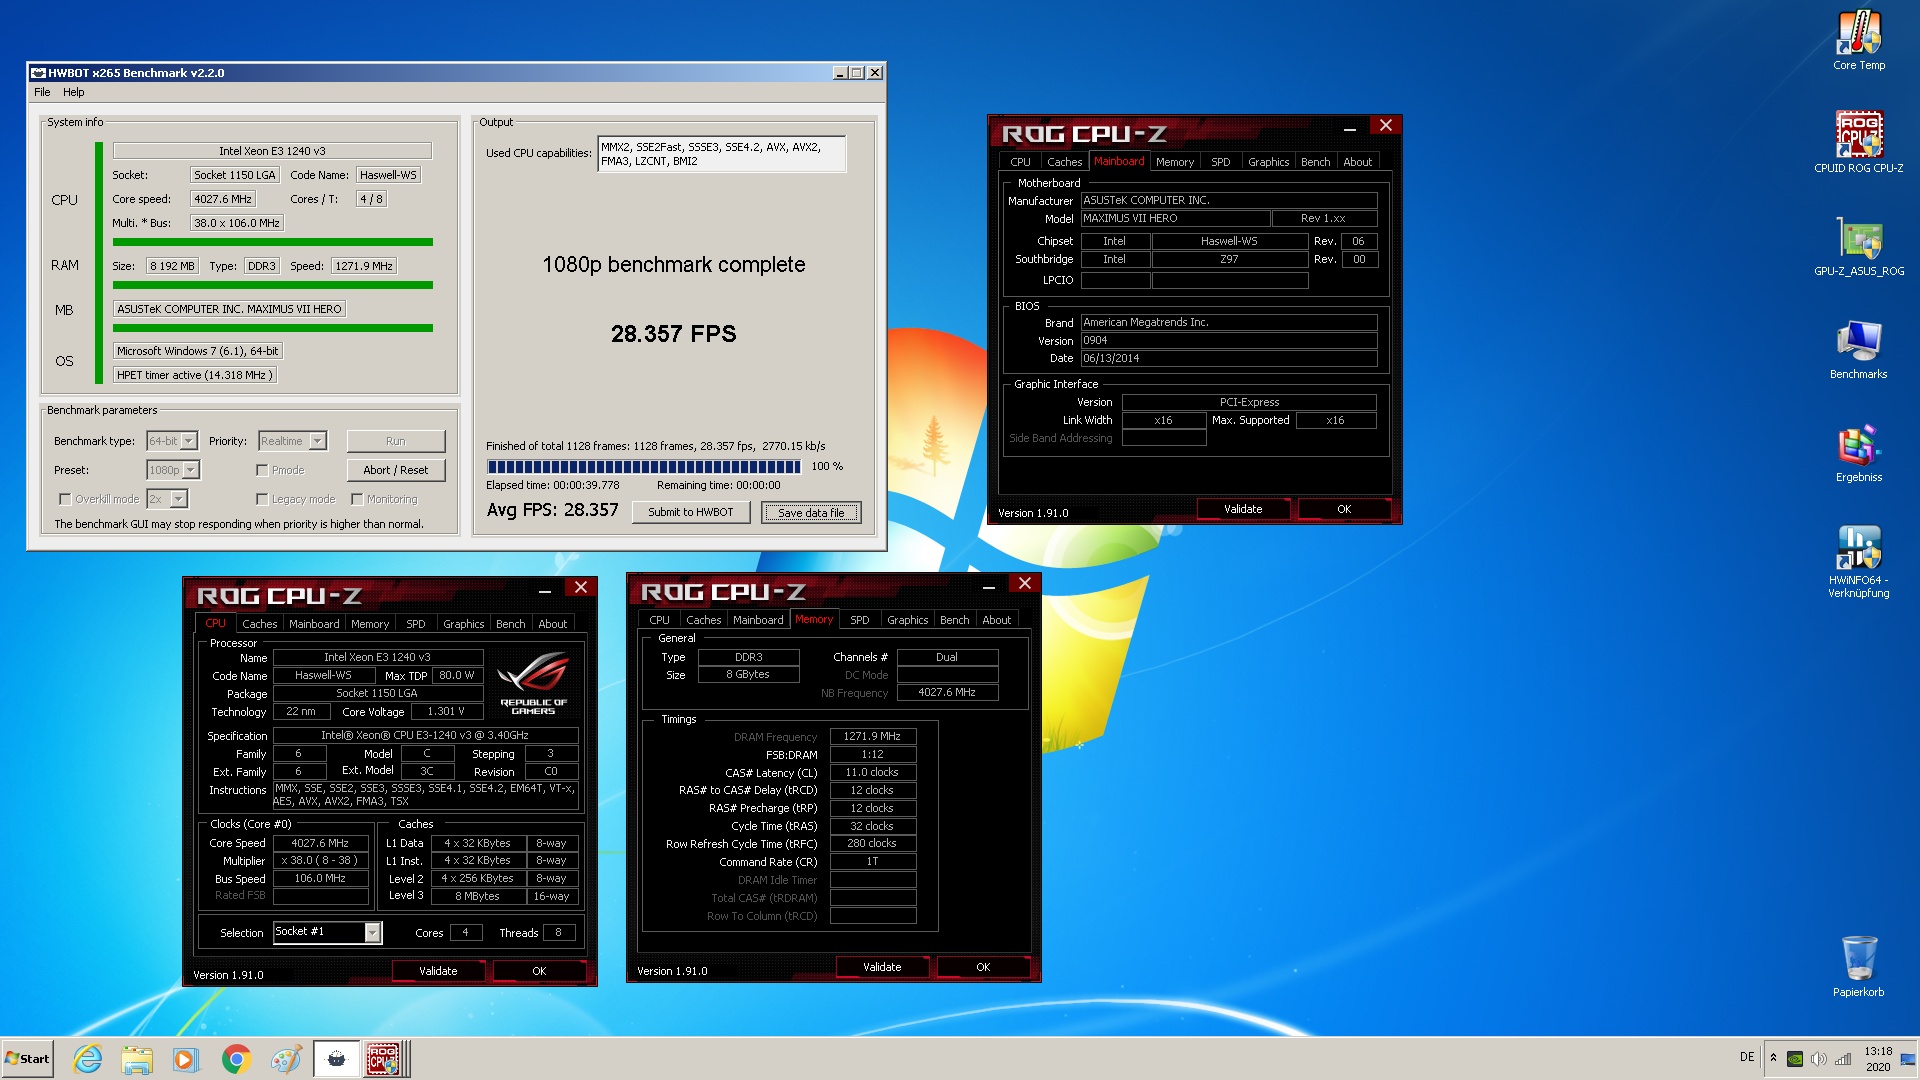
Task: Switch to HWBOT x265 taskbar item
Action: coord(337,1058)
